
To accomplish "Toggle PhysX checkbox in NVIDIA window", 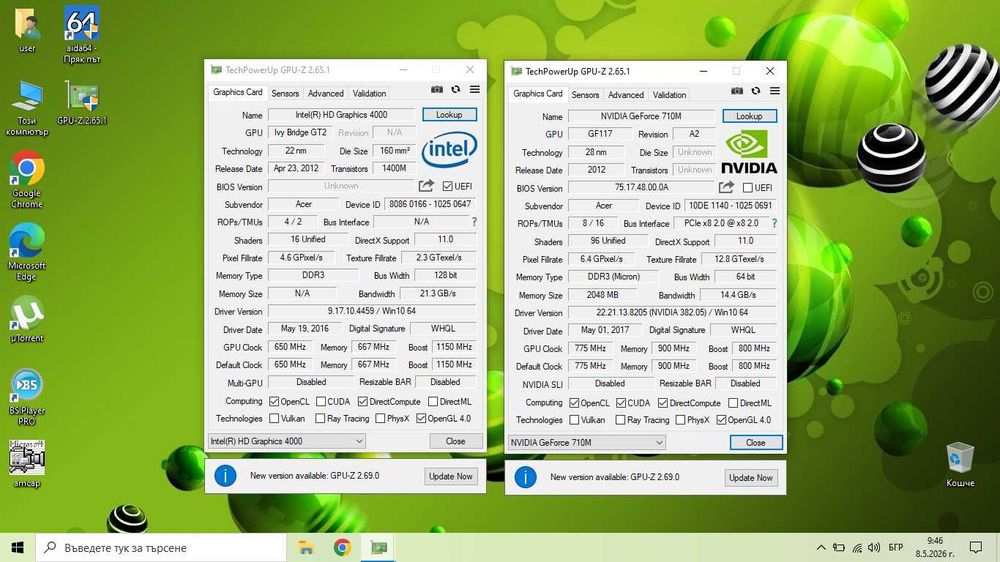I will pos(680,420).
